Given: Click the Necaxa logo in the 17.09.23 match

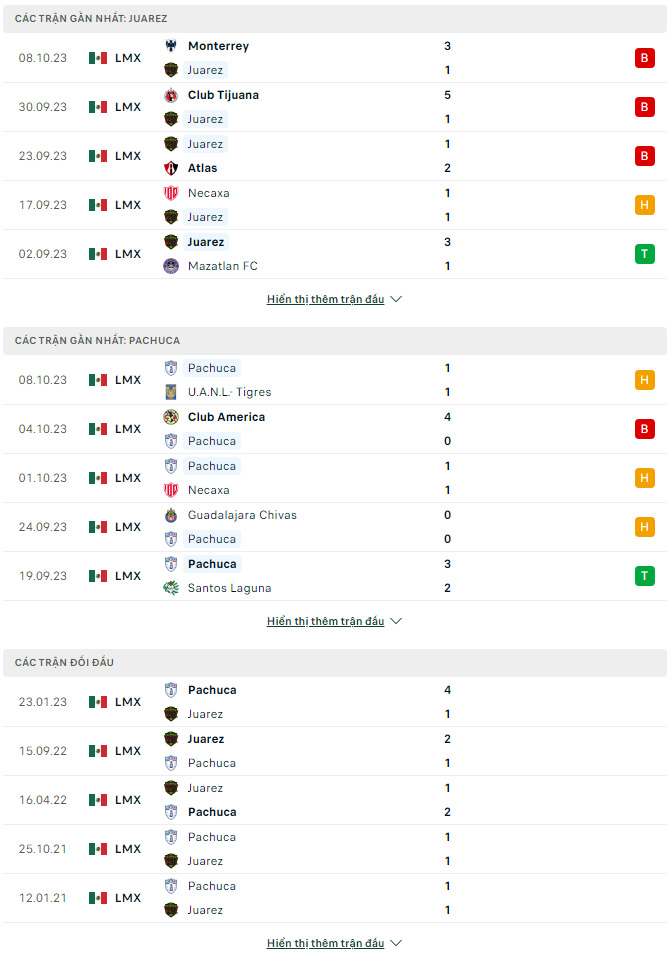Looking at the screenshot, I should point(171,193).
